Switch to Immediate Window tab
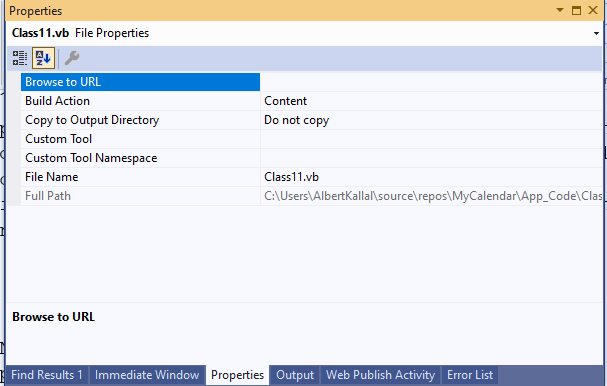The height and width of the screenshot is (386, 607). pos(147,375)
